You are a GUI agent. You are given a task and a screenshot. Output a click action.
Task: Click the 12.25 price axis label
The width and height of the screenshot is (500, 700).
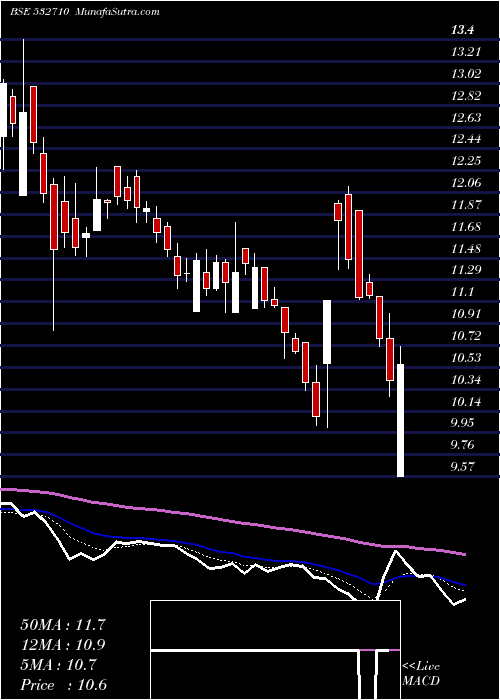pyautogui.click(x=466, y=161)
